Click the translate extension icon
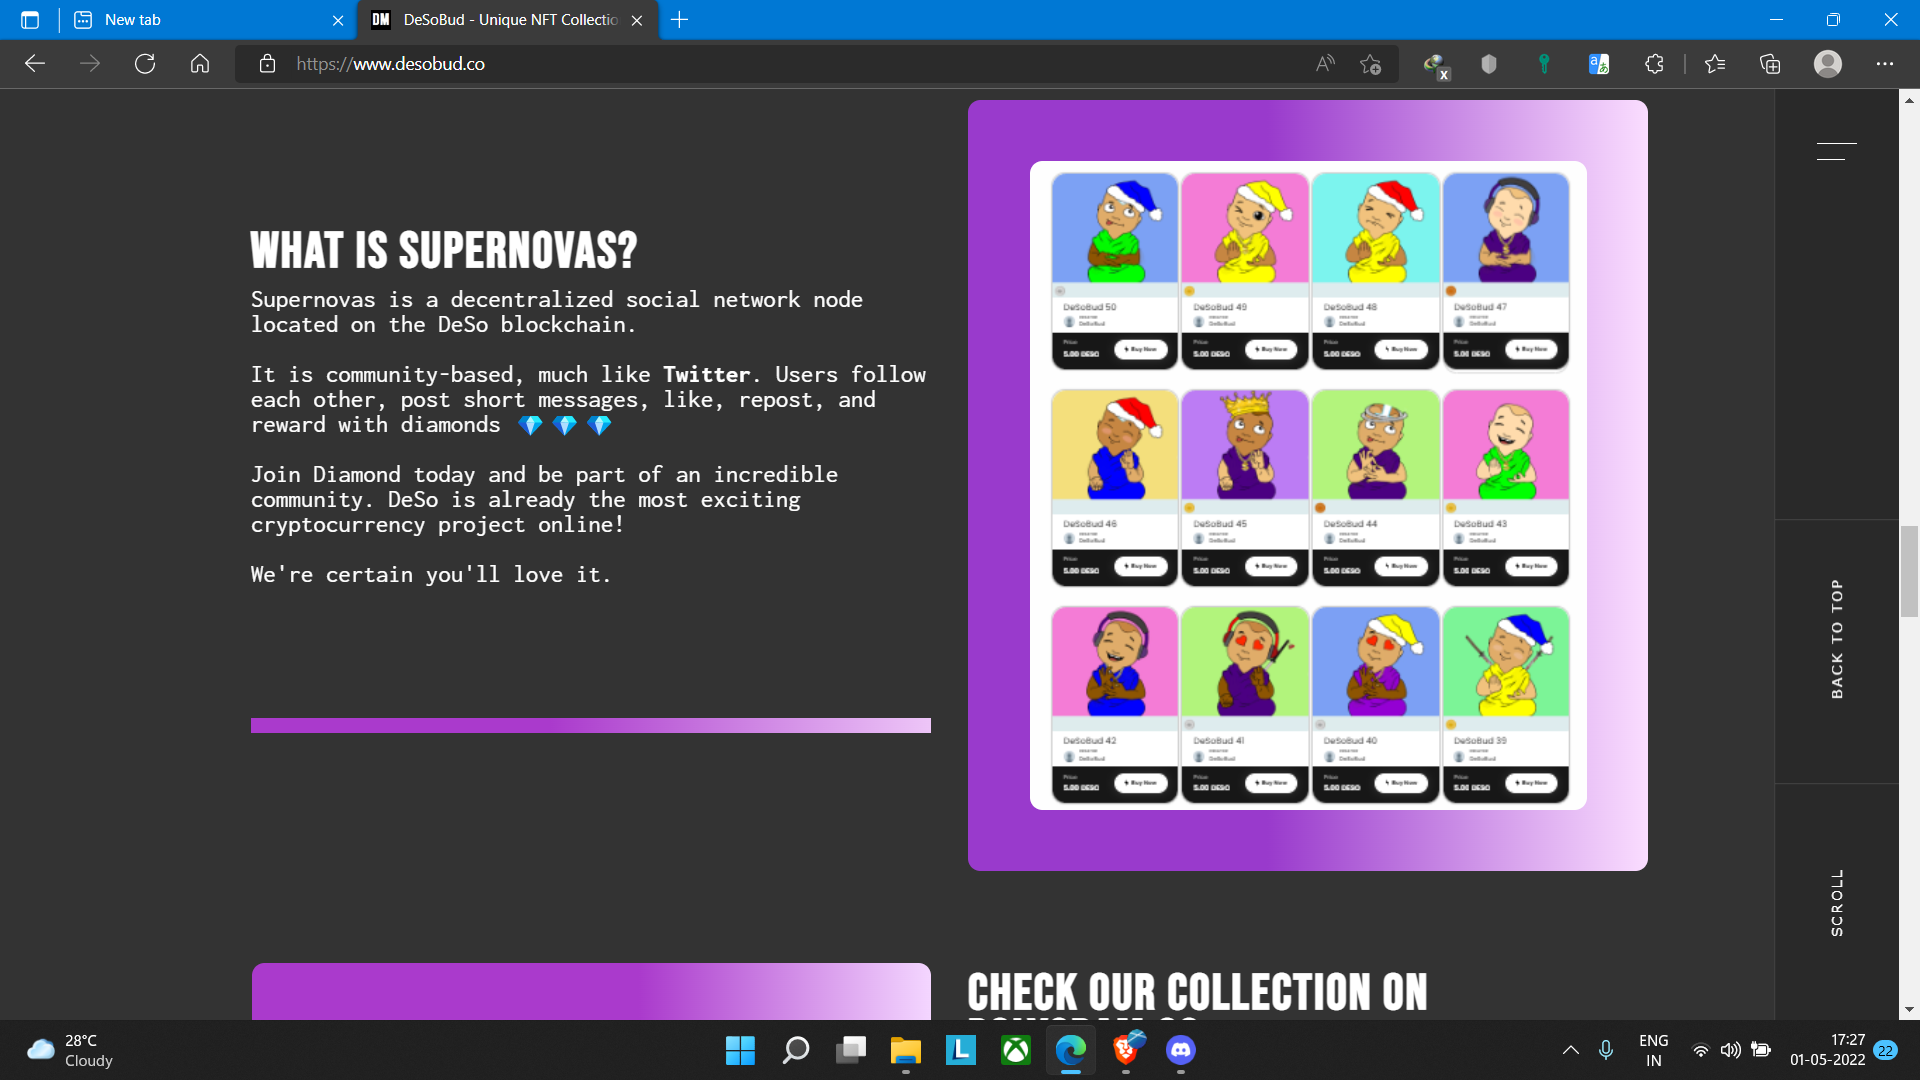The width and height of the screenshot is (1920, 1080). click(x=1598, y=64)
